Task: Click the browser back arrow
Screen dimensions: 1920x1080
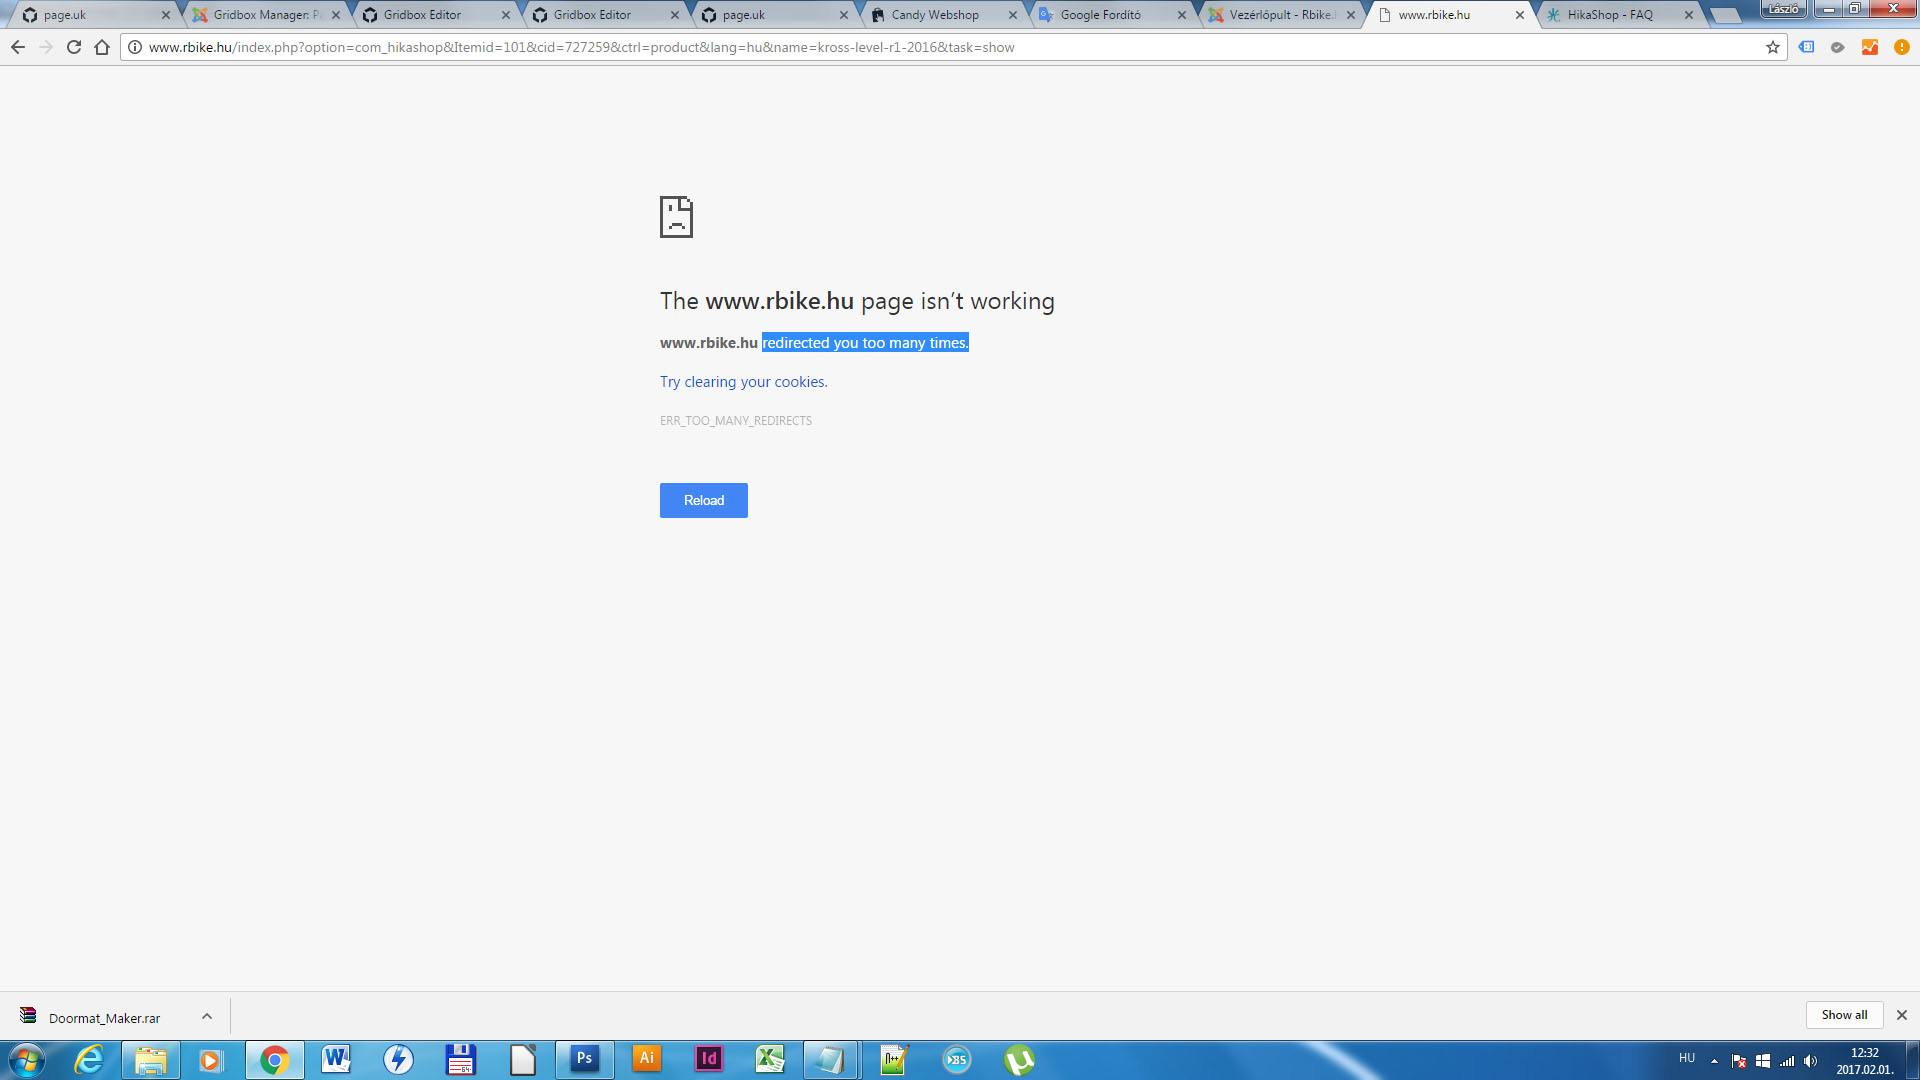Action: (x=18, y=47)
